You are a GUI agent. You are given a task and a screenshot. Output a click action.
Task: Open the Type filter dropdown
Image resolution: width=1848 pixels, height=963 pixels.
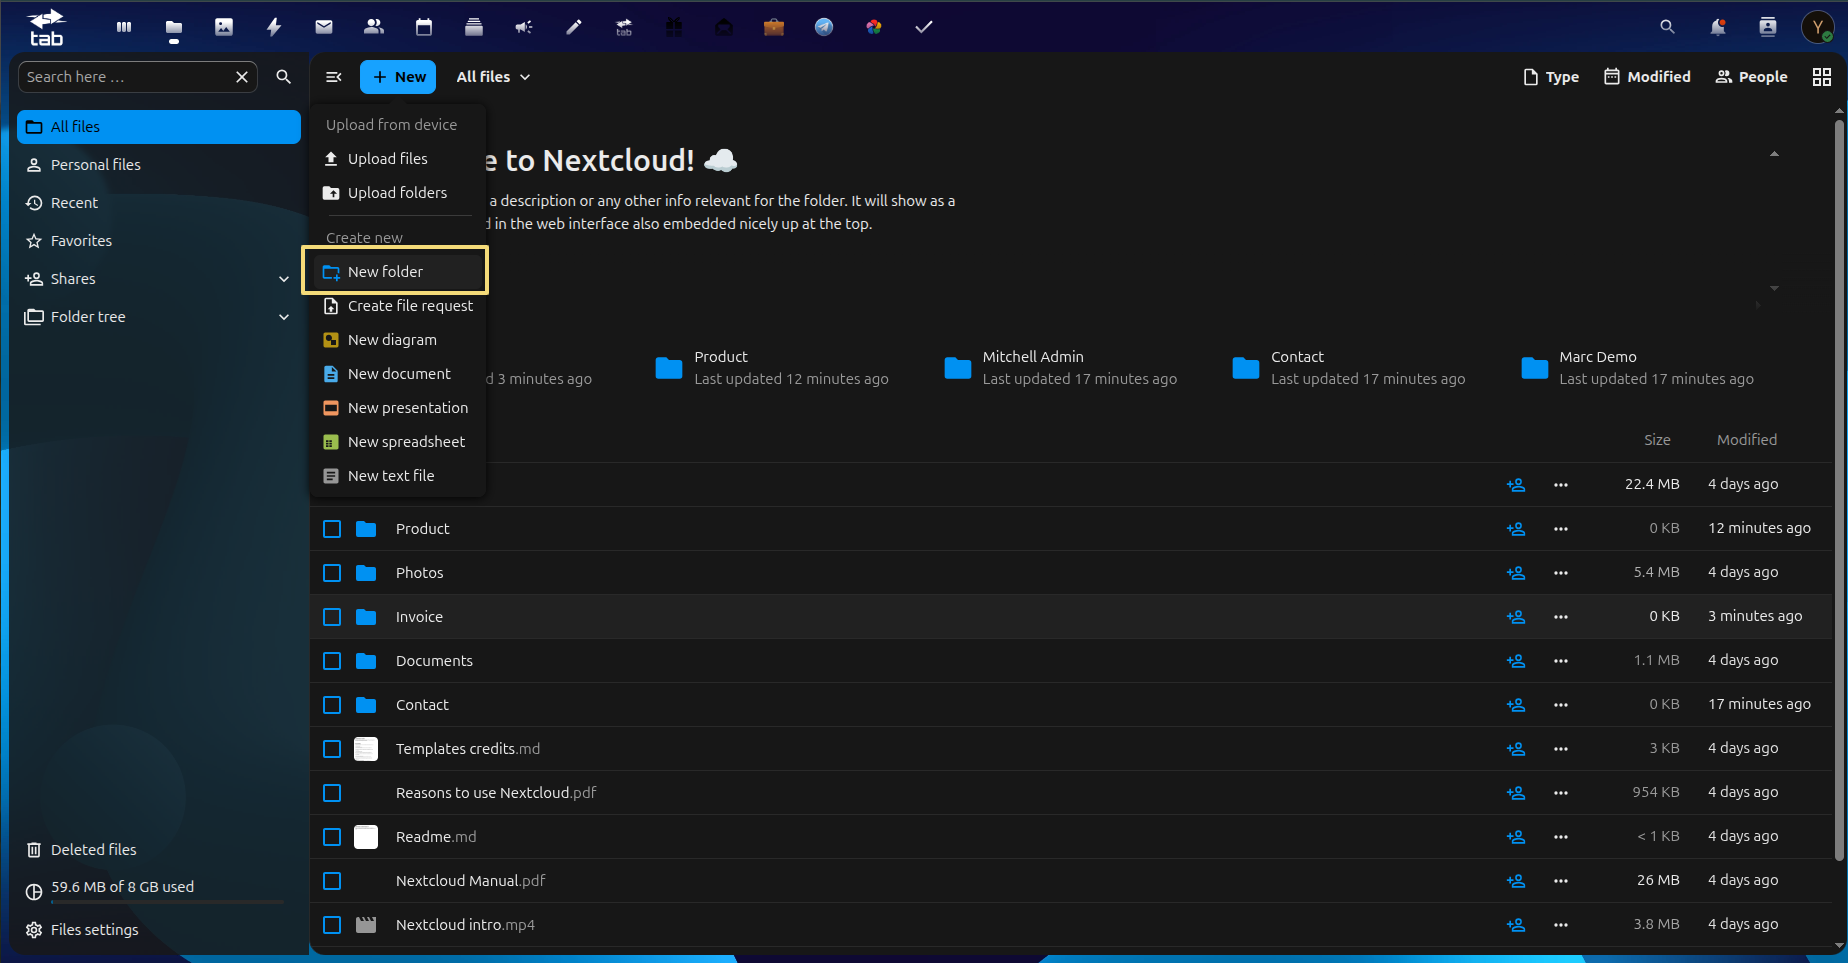pyautogui.click(x=1551, y=77)
